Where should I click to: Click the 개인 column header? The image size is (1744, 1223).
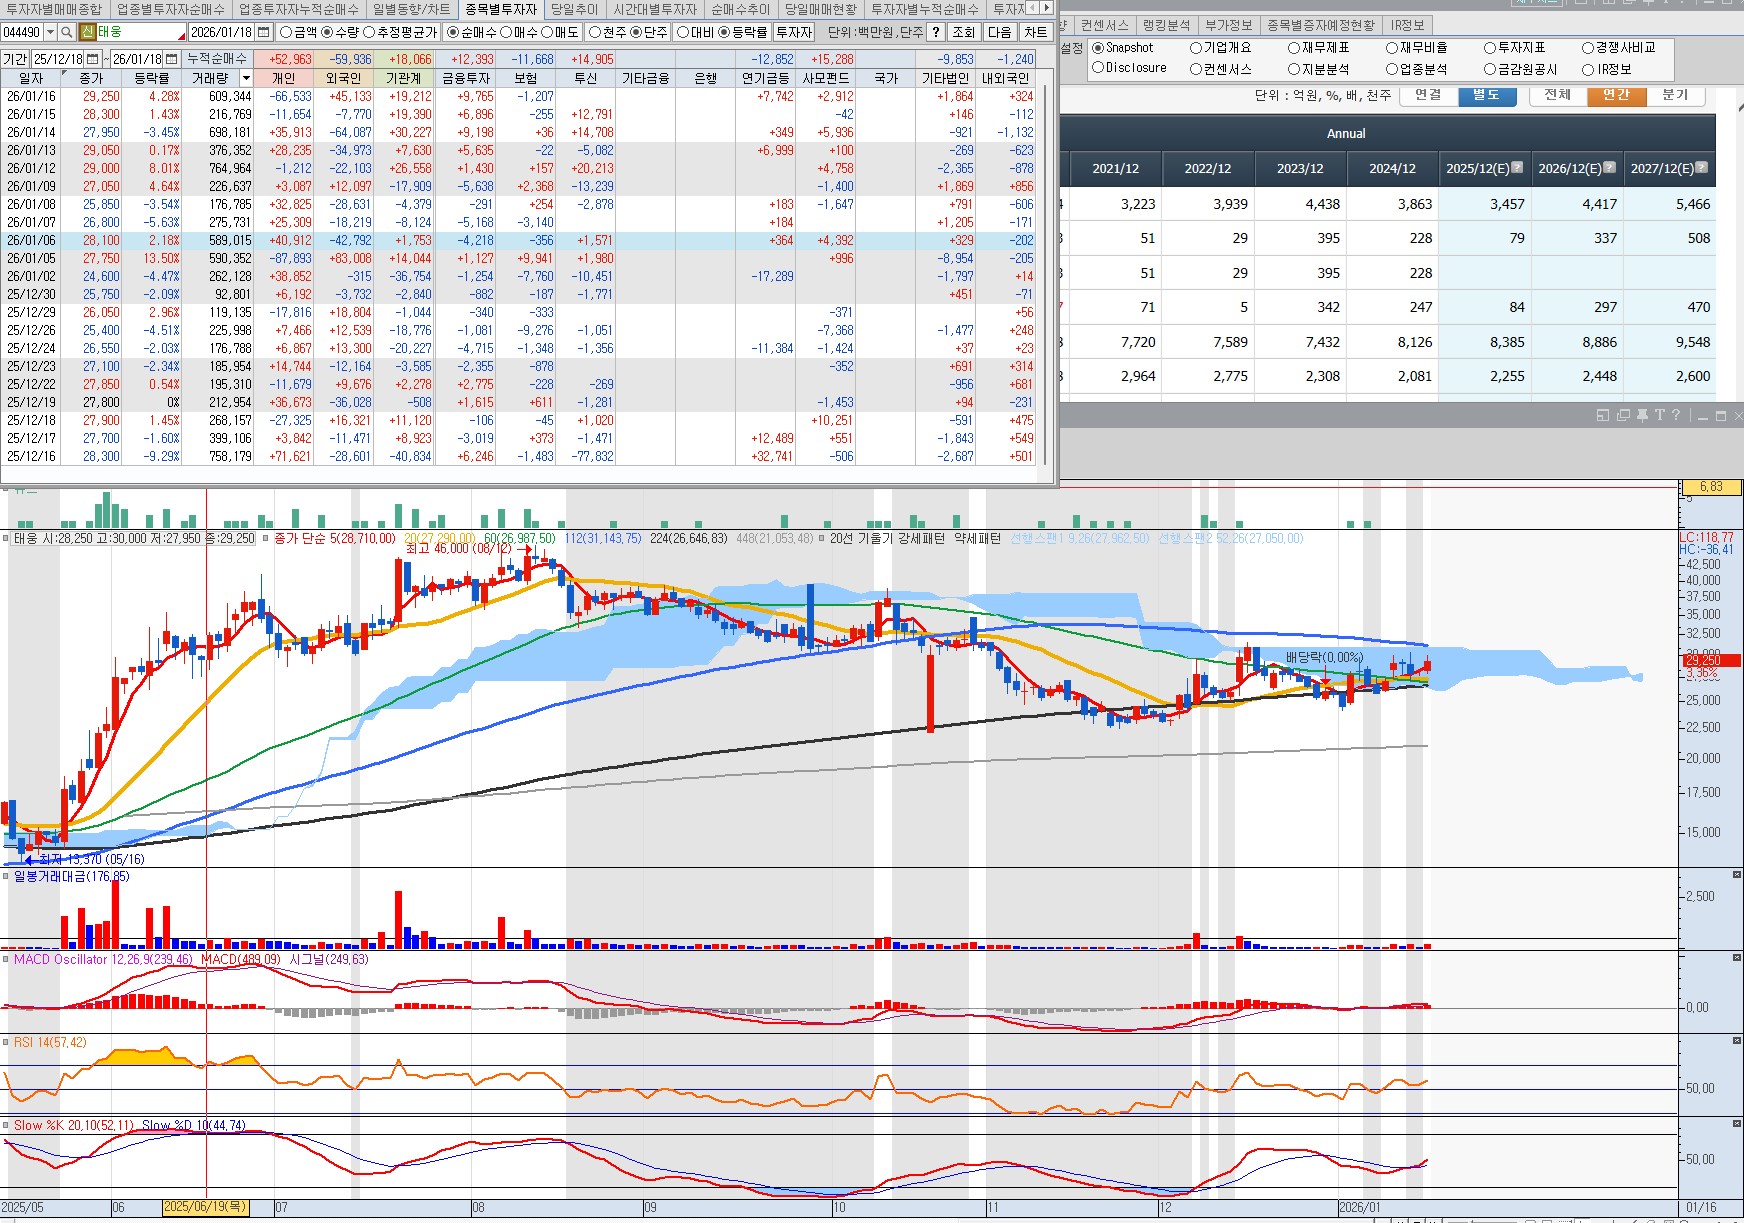coord(283,78)
